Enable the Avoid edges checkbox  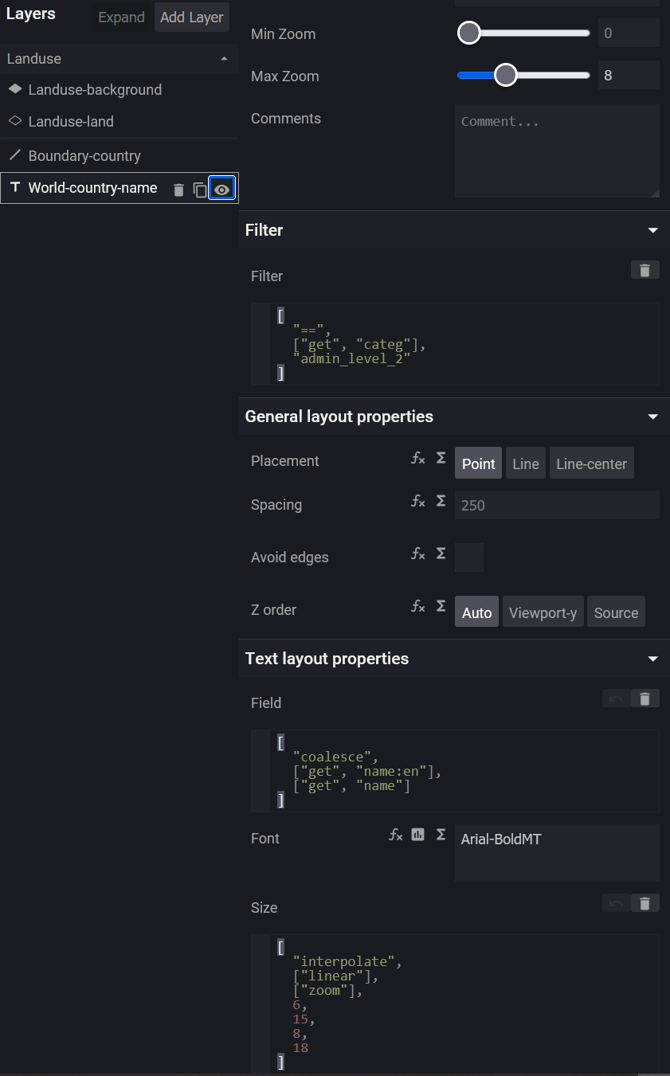(x=469, y=557)
